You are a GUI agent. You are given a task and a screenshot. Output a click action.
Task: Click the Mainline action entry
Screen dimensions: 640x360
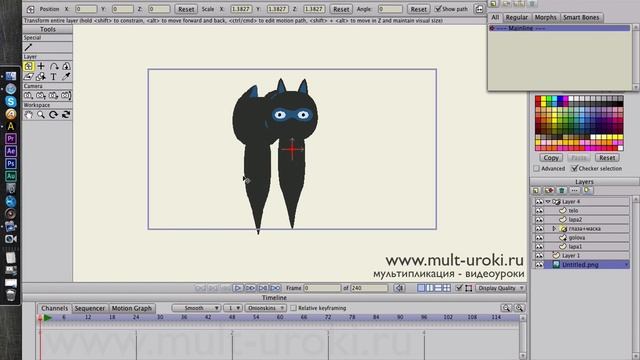click(559, 28)
